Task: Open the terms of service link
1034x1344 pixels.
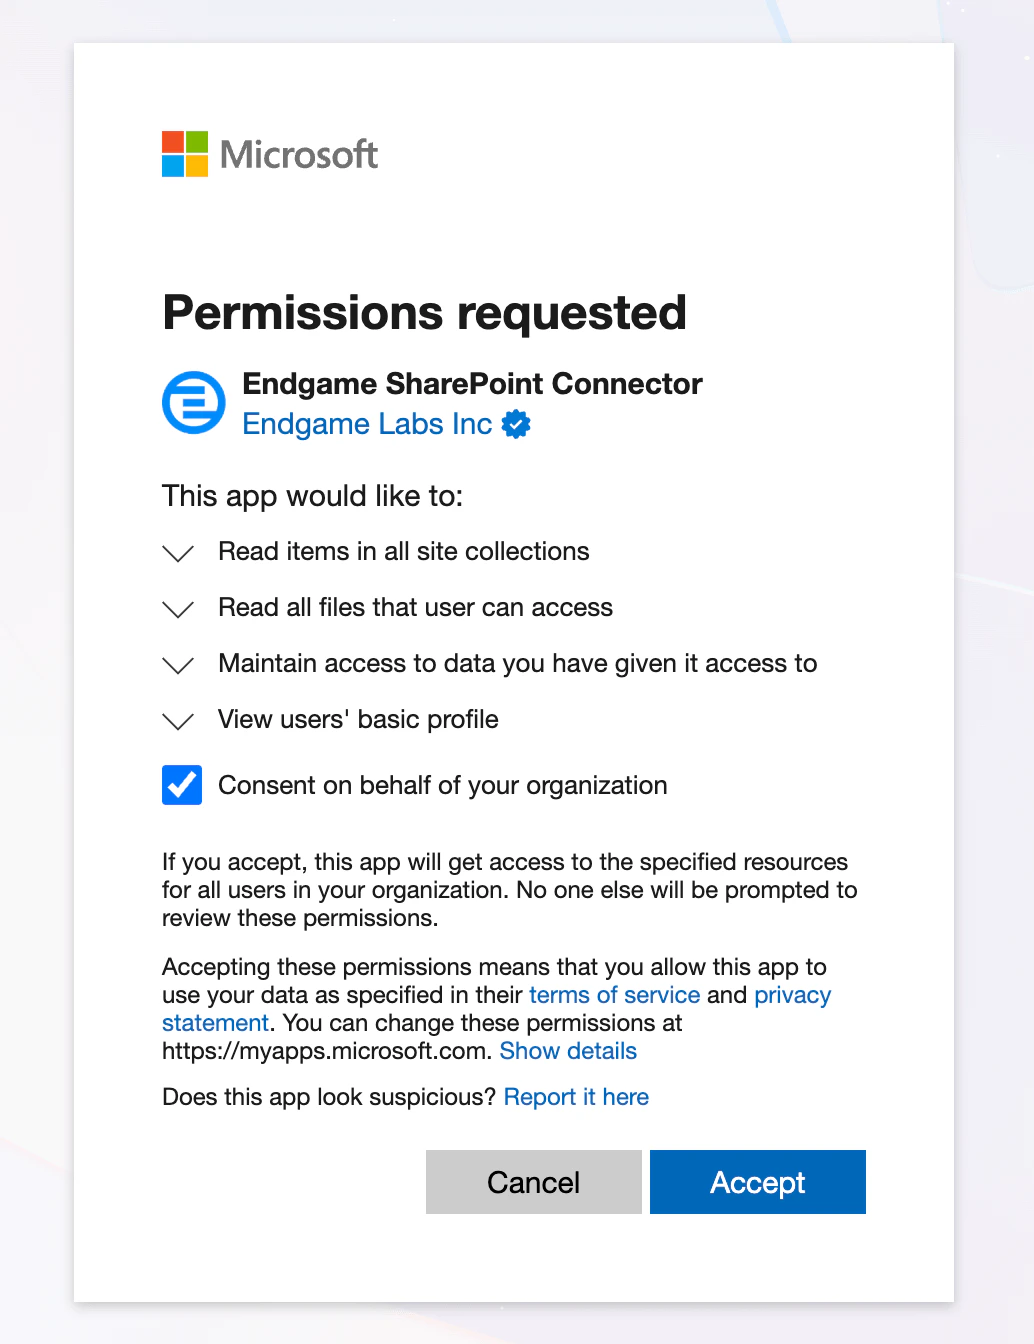Action: coord(613,995)
